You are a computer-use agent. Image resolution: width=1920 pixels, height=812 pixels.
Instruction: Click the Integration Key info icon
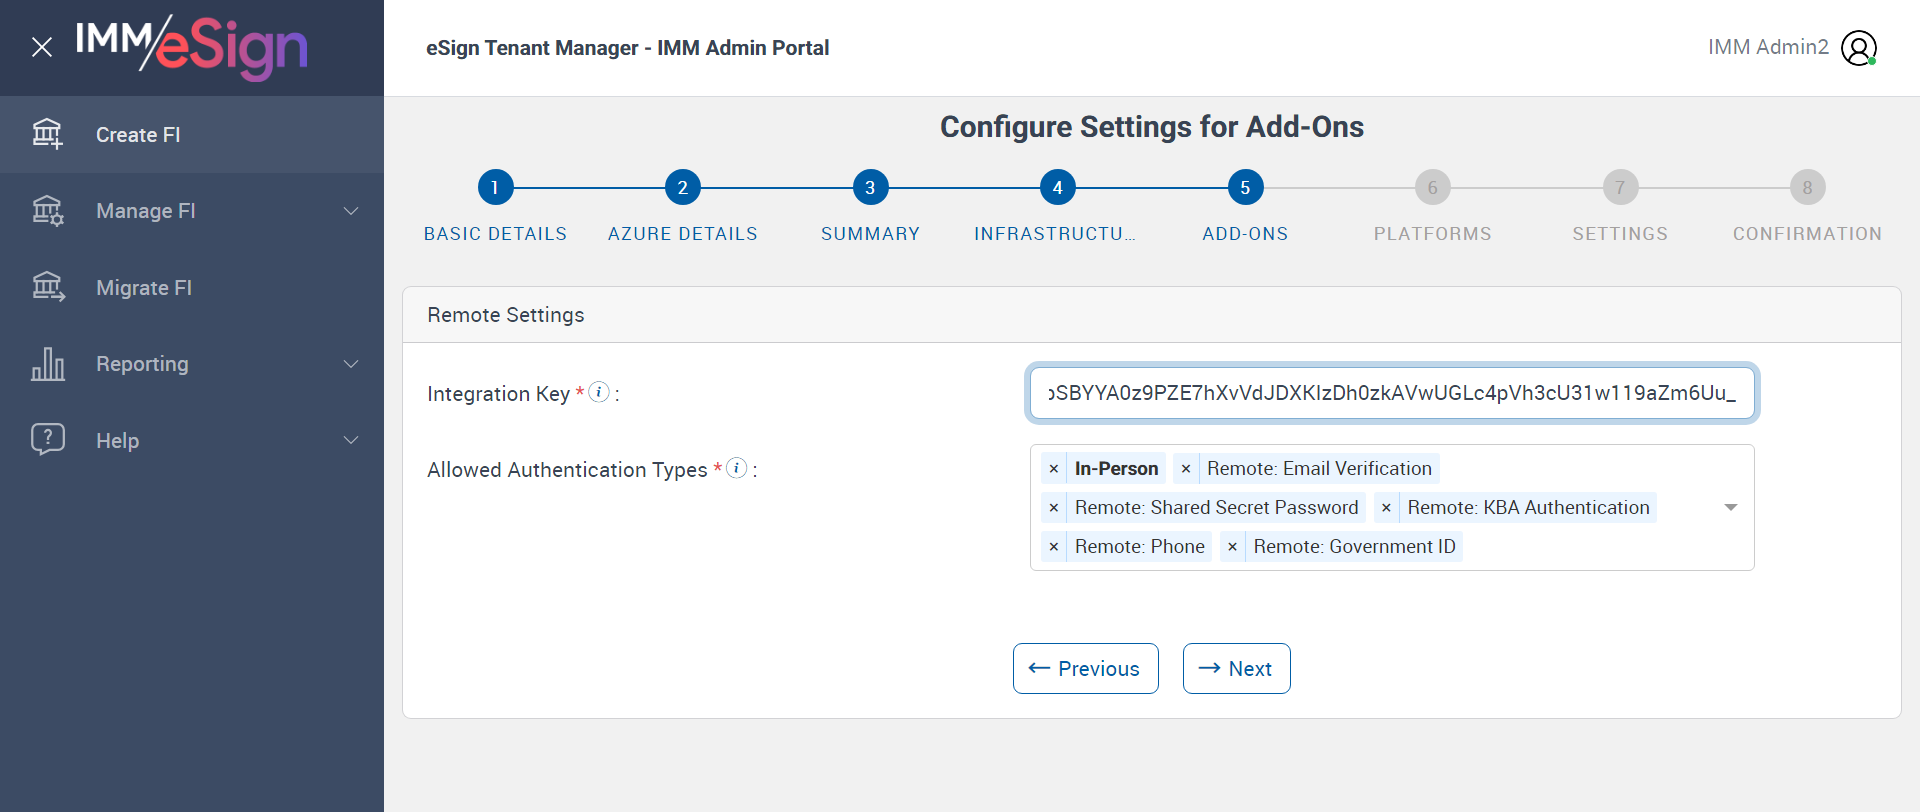coord(599,392)
